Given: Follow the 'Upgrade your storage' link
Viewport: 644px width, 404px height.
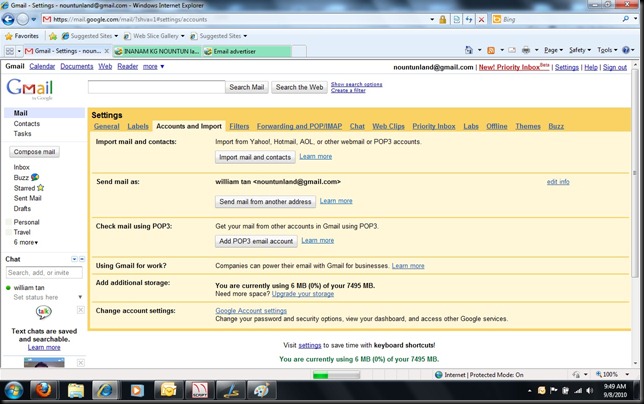Looking at the screenshot, I should [303, 293].
